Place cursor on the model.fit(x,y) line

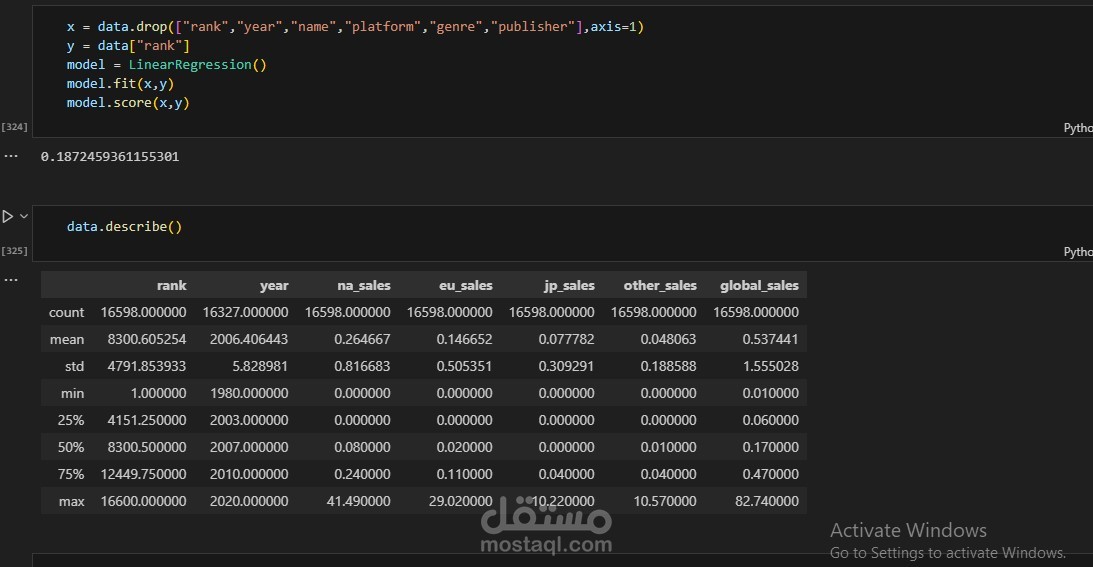pyautogui.click(x=120, y=84)
